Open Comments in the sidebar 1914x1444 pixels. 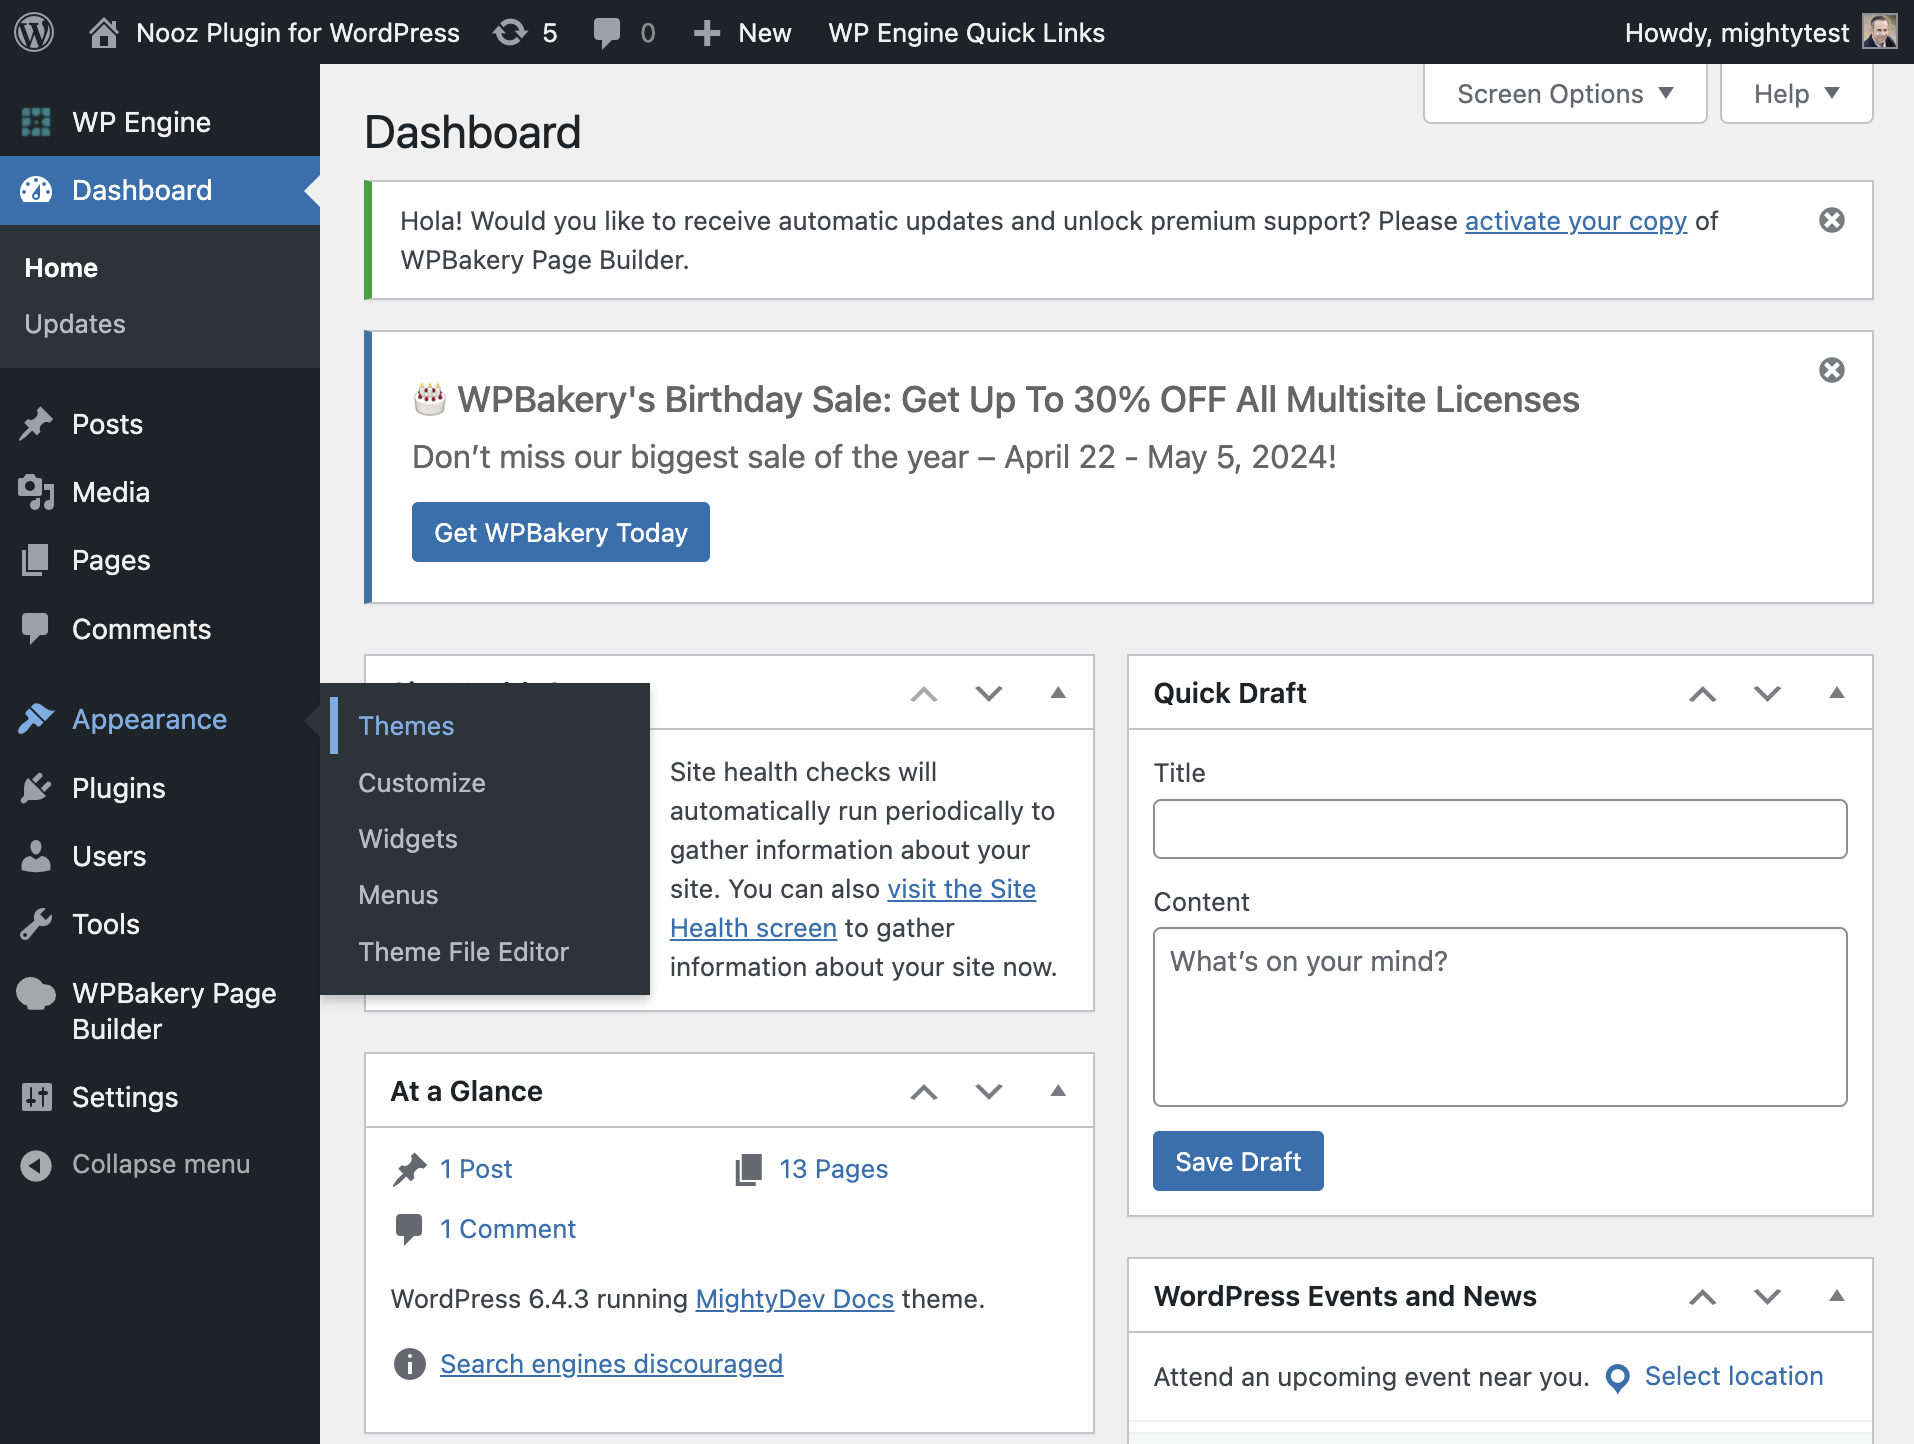pos(160,629)
